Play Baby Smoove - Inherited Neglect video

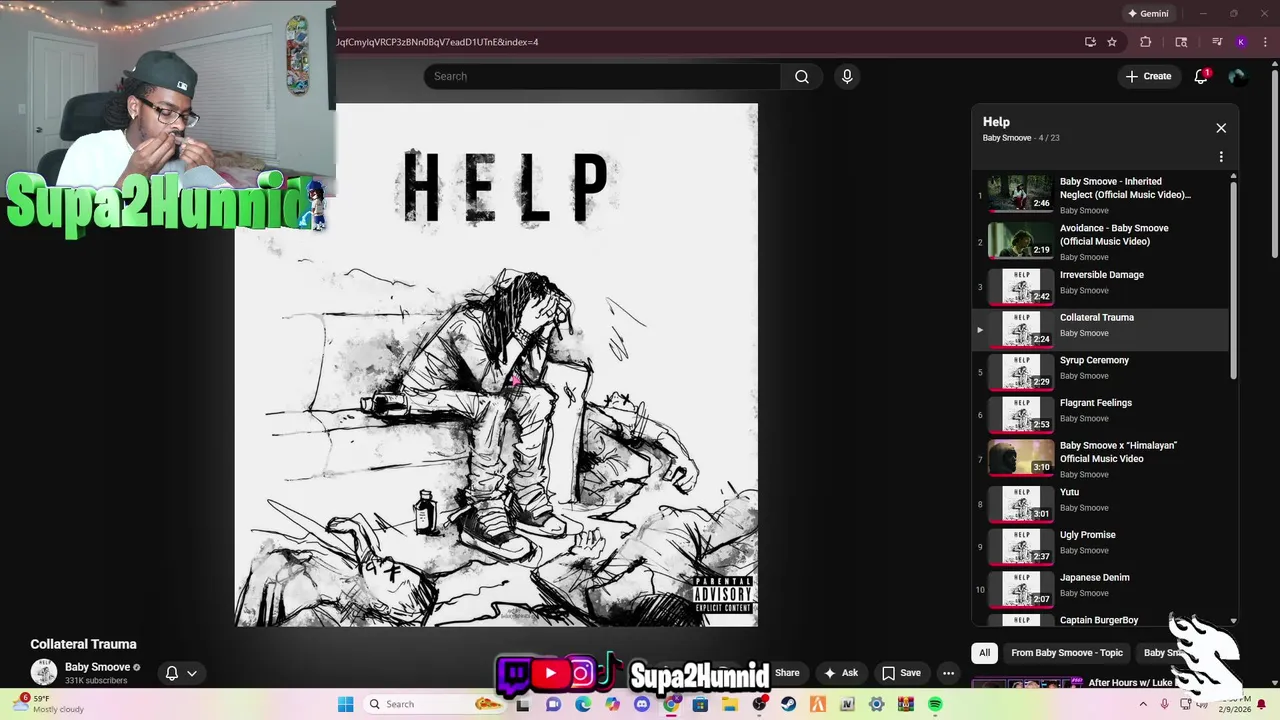click(1100, 194)
